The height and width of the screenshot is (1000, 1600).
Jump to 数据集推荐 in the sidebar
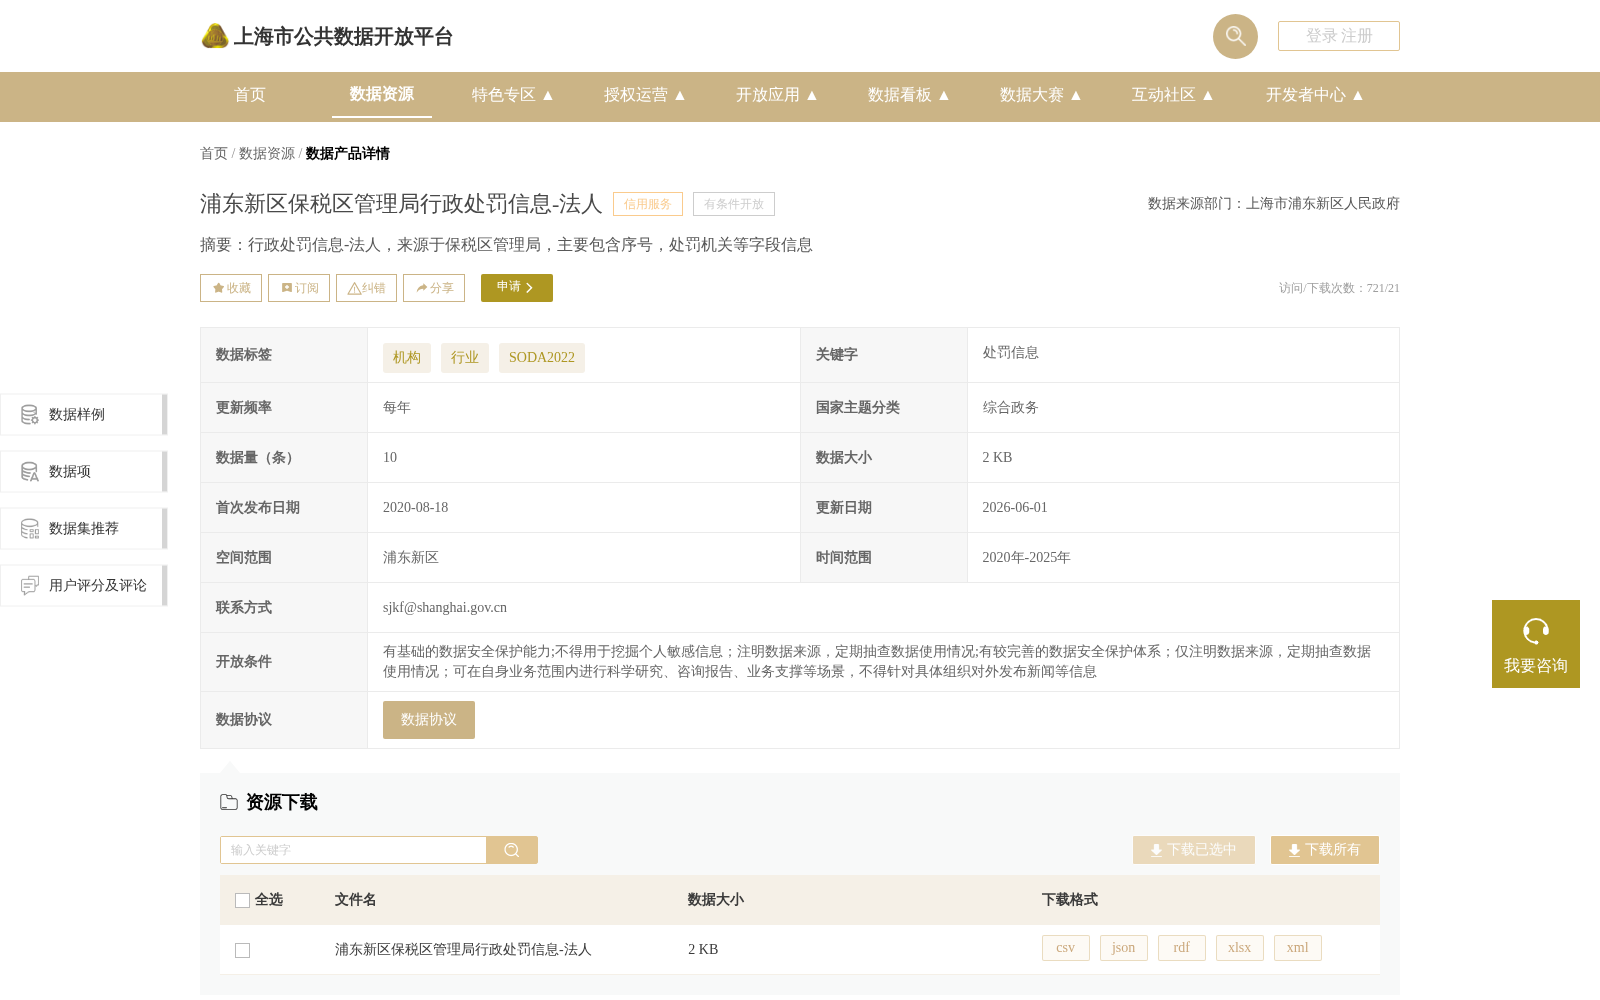tap(83, 529)
